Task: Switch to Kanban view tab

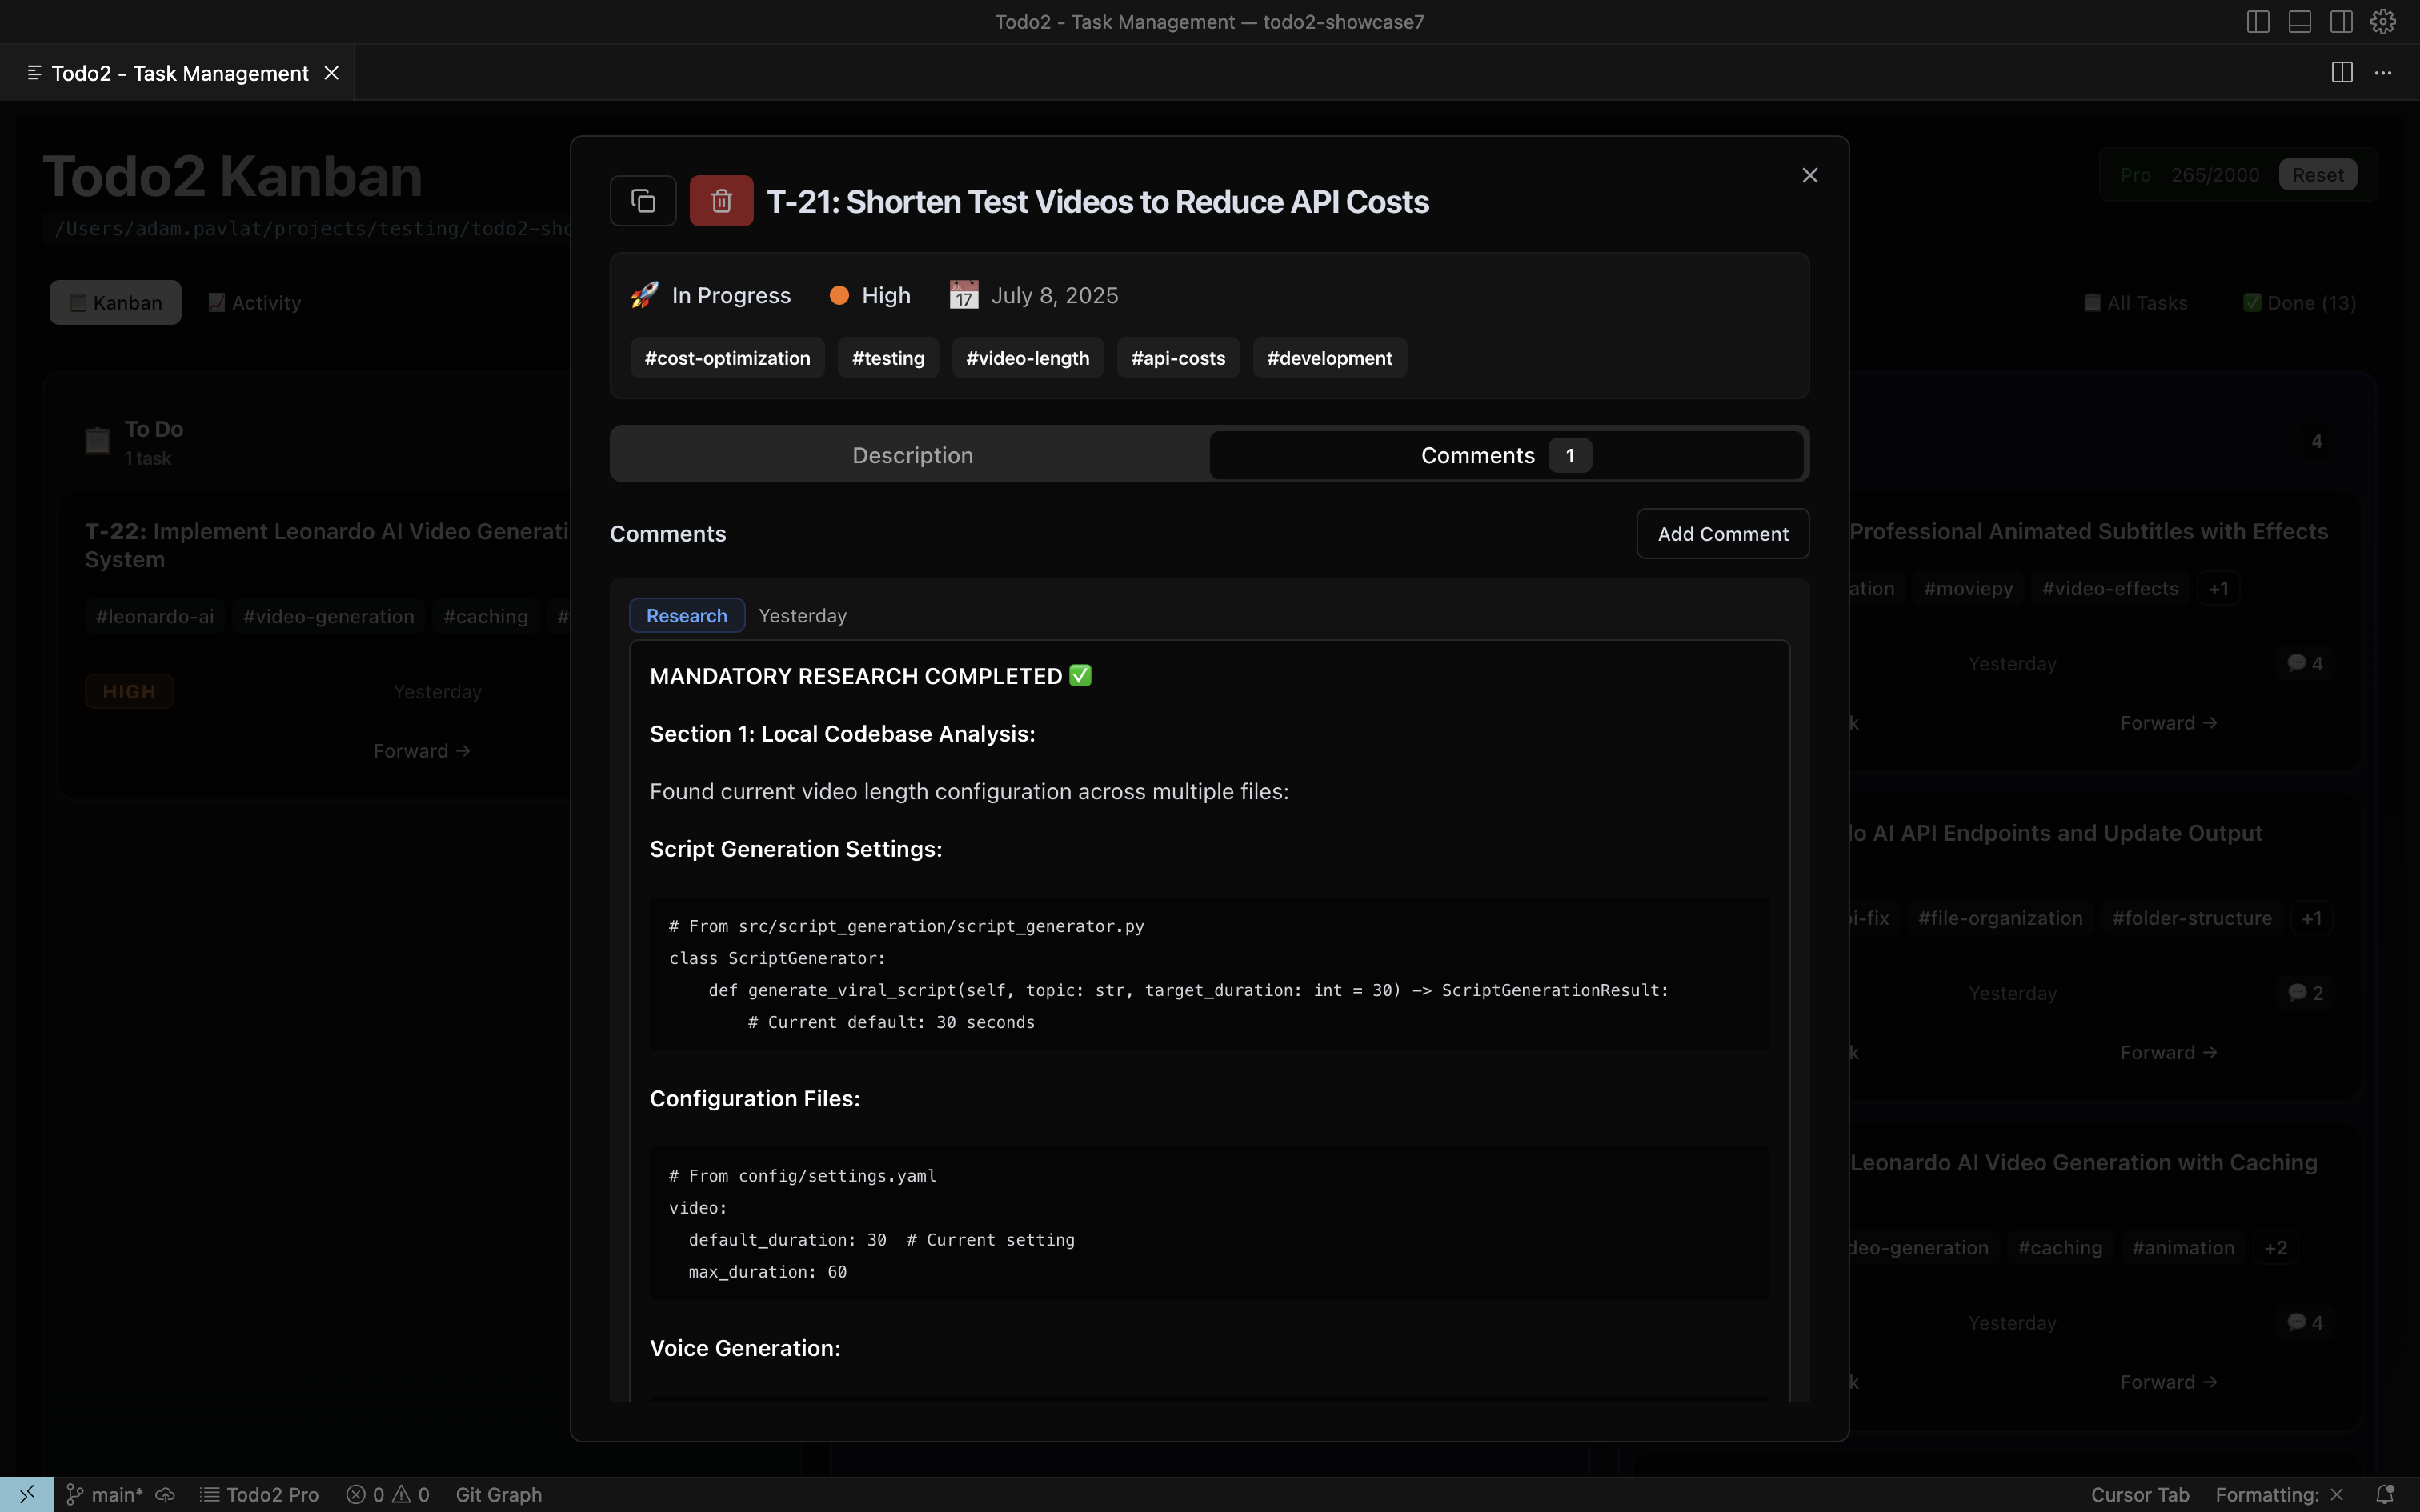Action: pyautogui.click(x=115, y=302)
